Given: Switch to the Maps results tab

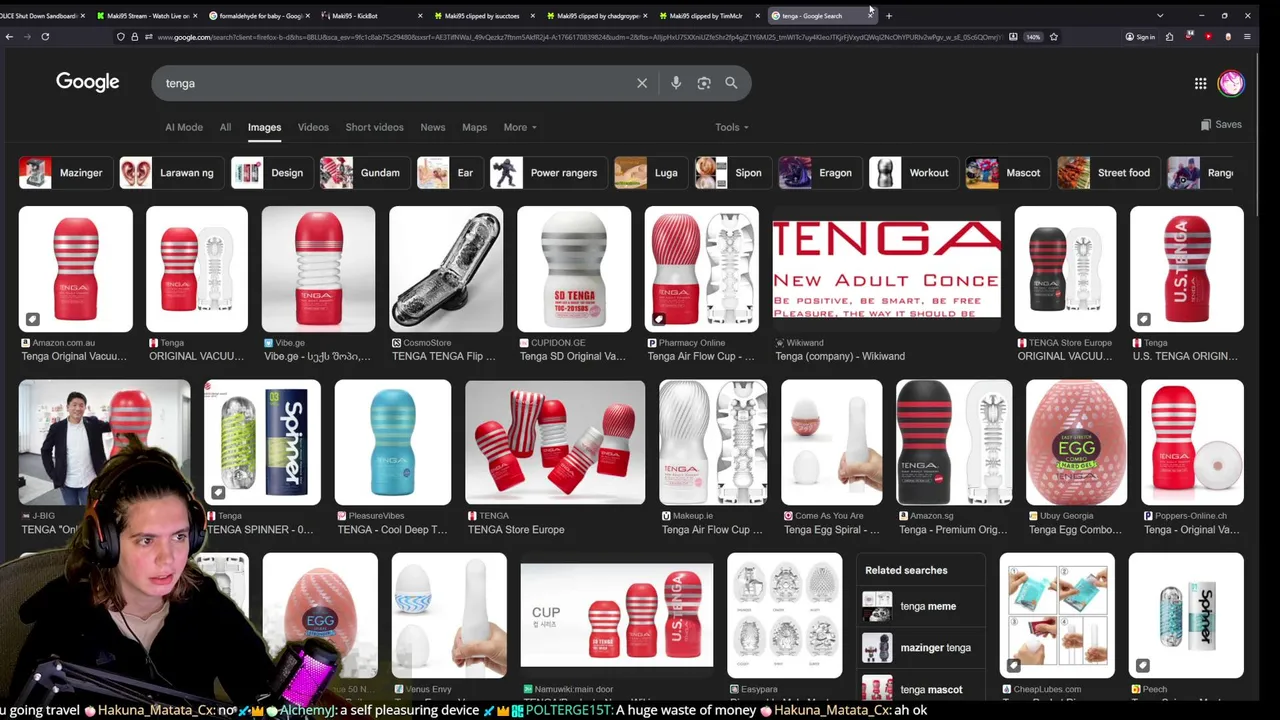Looking at the screenshot, I should (474, 127).
